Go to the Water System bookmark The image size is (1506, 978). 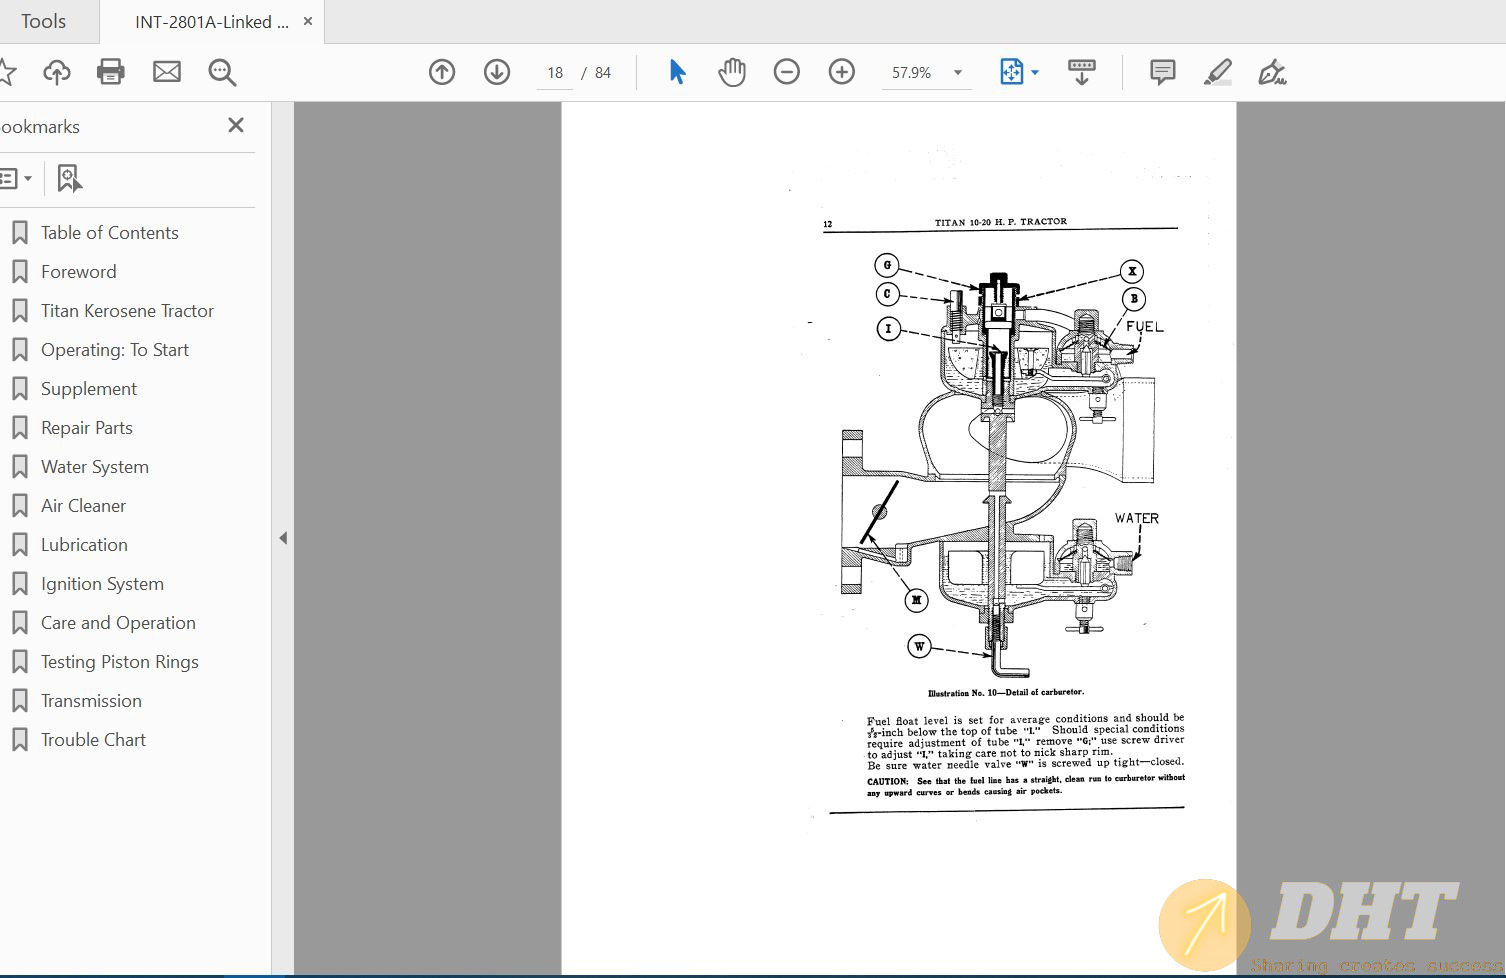[94, 467]
